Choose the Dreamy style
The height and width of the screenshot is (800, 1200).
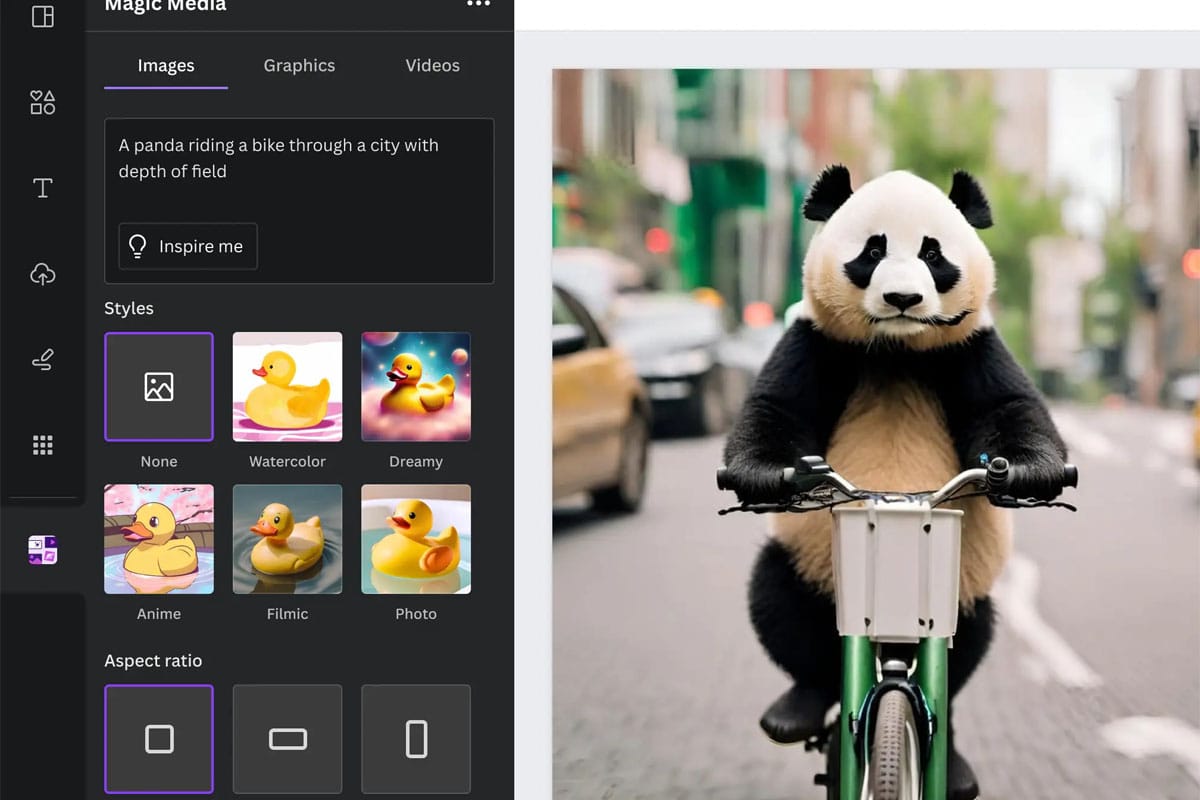[415, 387]
